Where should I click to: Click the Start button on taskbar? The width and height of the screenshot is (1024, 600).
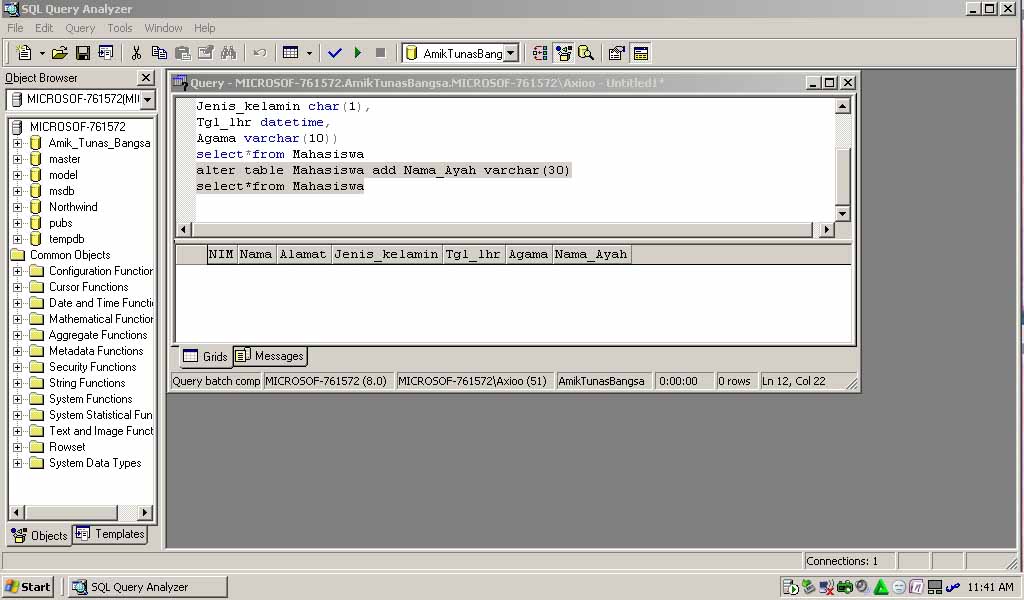pyautogui.click(x=27, y=586)
